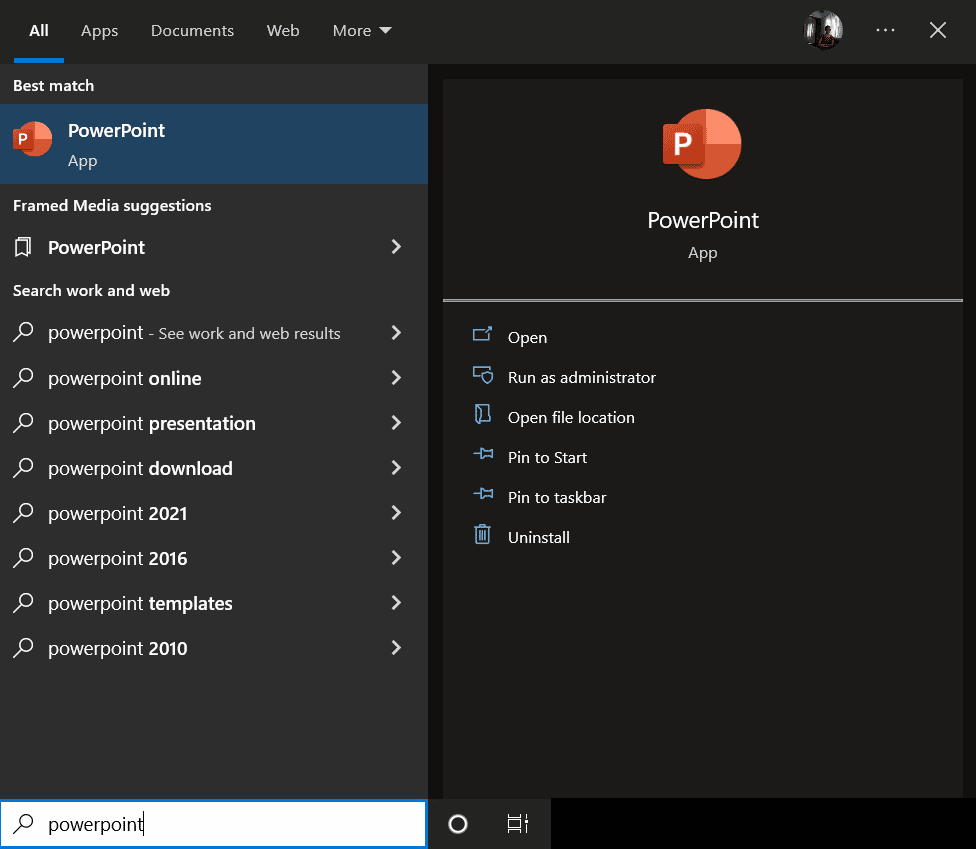Click the Task View taskbar icon
The height and width of the screenshot is (849, 976).
pyautogui.click(x=517, y=824)
